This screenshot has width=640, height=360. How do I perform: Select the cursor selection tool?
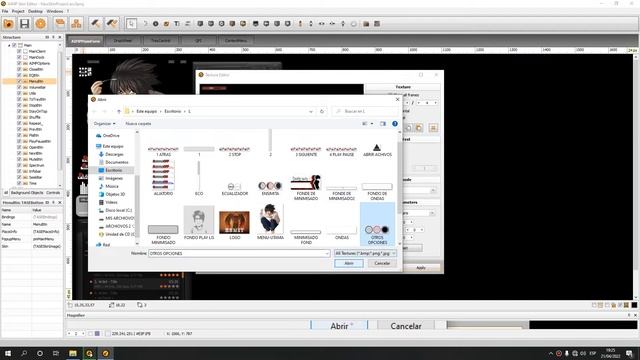coord(131,24)
